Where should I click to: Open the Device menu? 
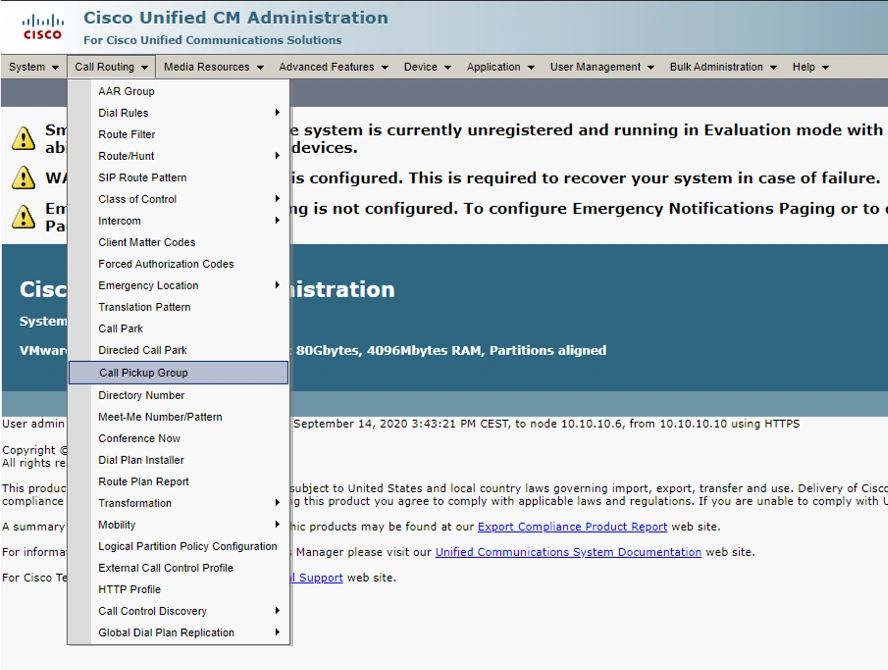click(x=427, y=67)
